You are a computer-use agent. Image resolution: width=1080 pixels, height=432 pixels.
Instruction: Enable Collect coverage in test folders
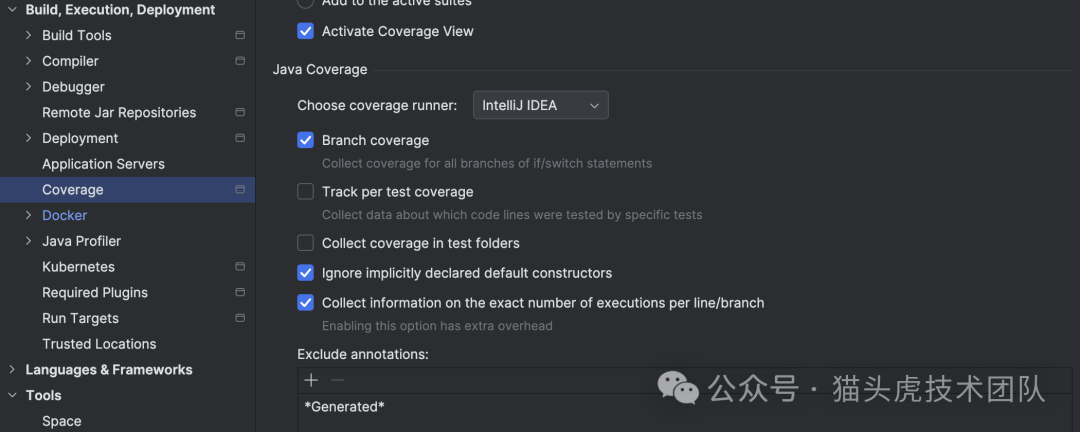click(306, 243)
